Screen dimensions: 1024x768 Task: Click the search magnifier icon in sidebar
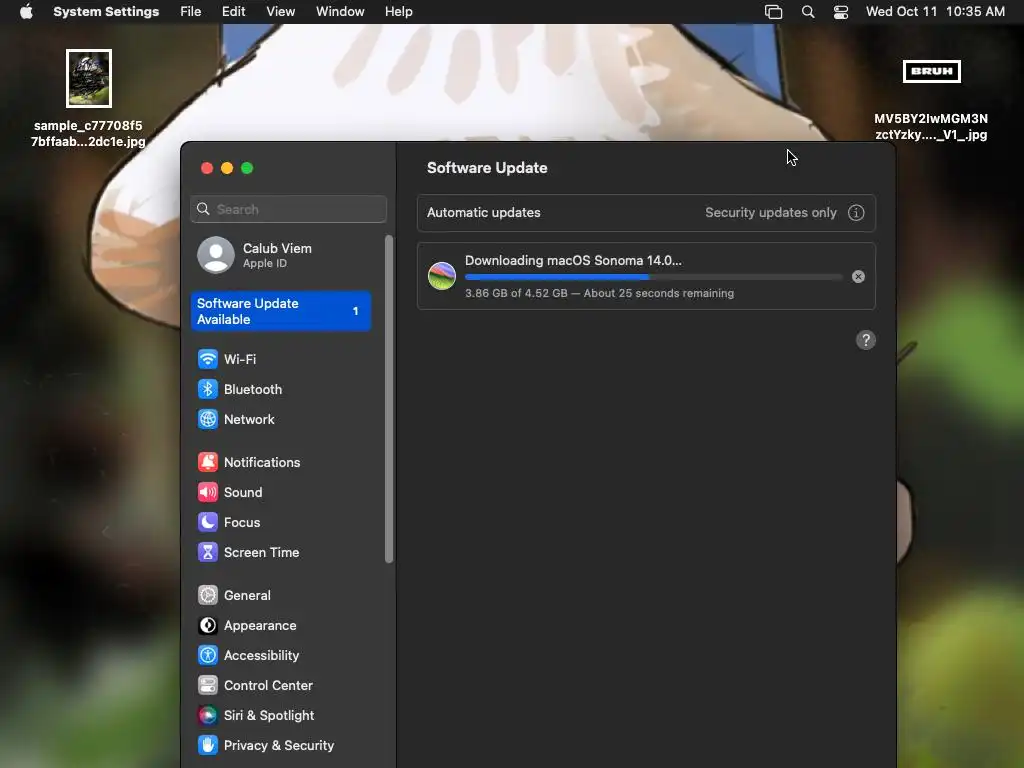point(203,209)
